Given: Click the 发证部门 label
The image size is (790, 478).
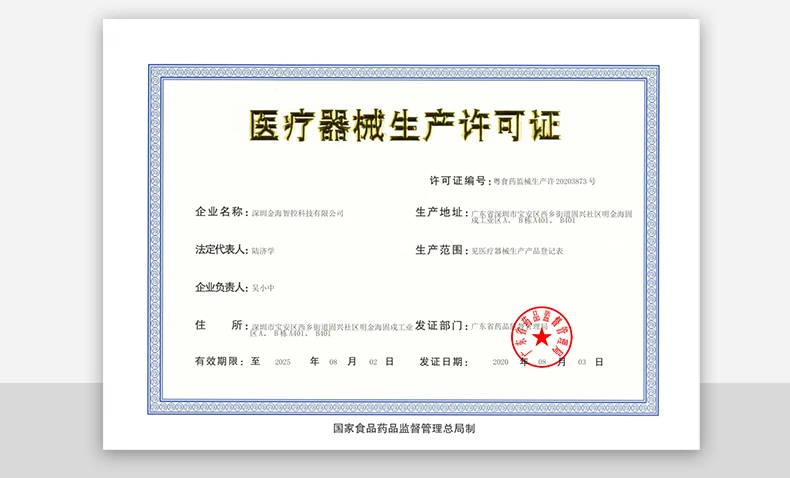Looking at the screenshot, I should pos(440,326).
